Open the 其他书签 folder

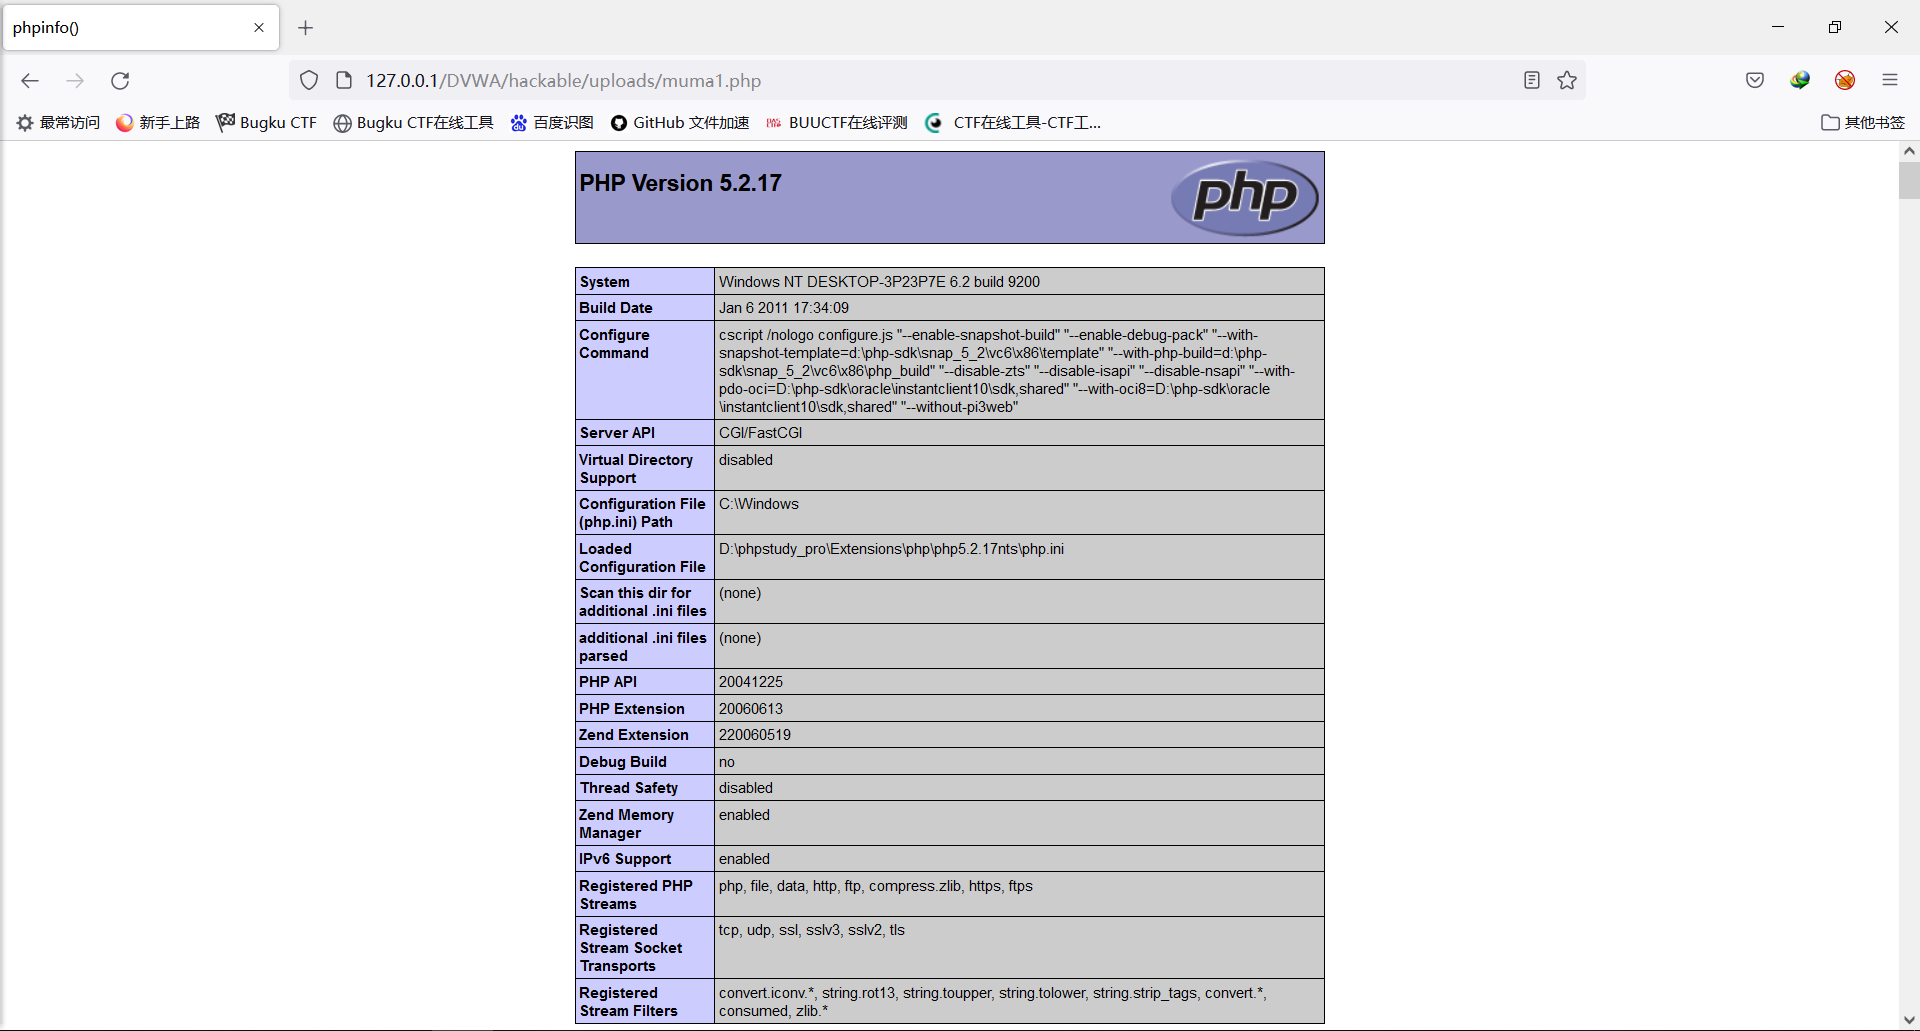(x=1863, y=123)
